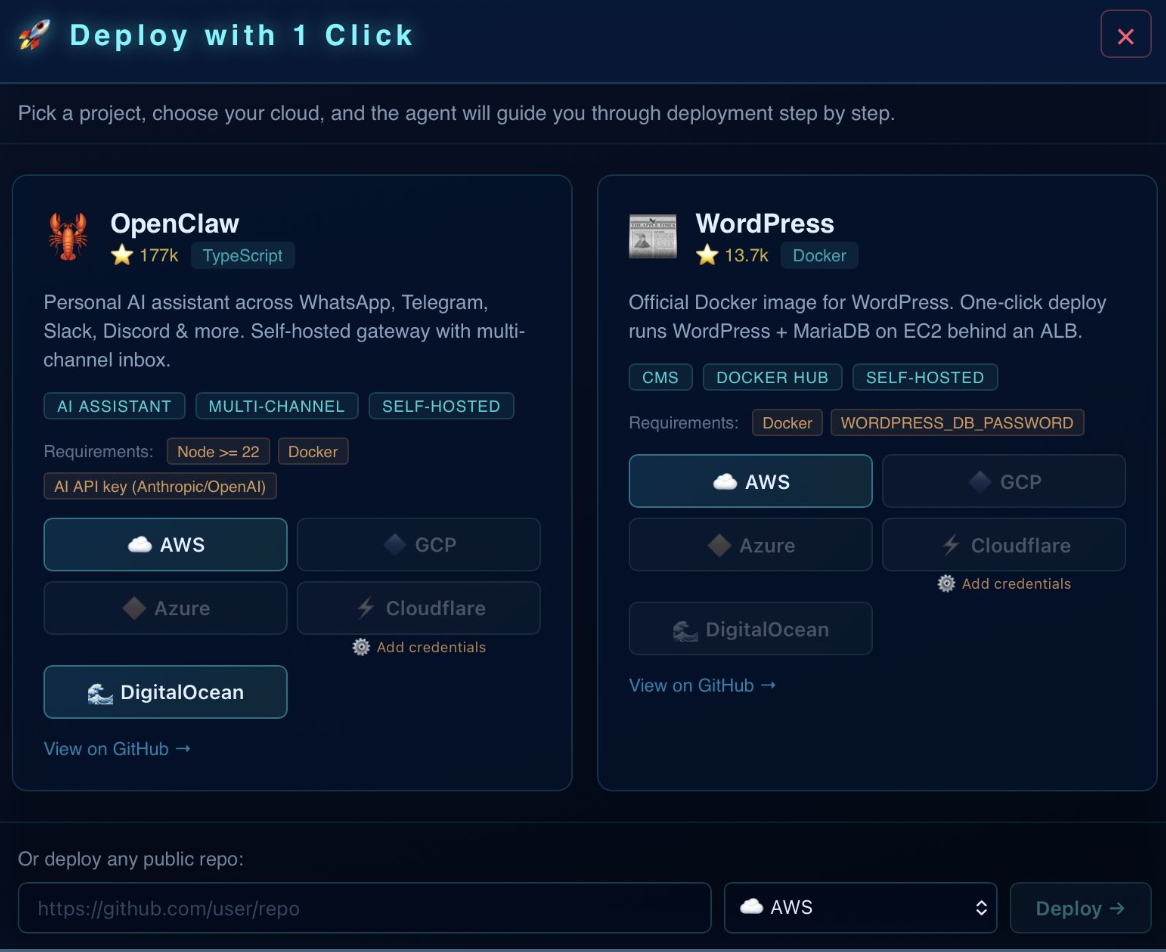Click the OpenClaw lobster project icon
1166x952 pixels.
tap(67, 236)
